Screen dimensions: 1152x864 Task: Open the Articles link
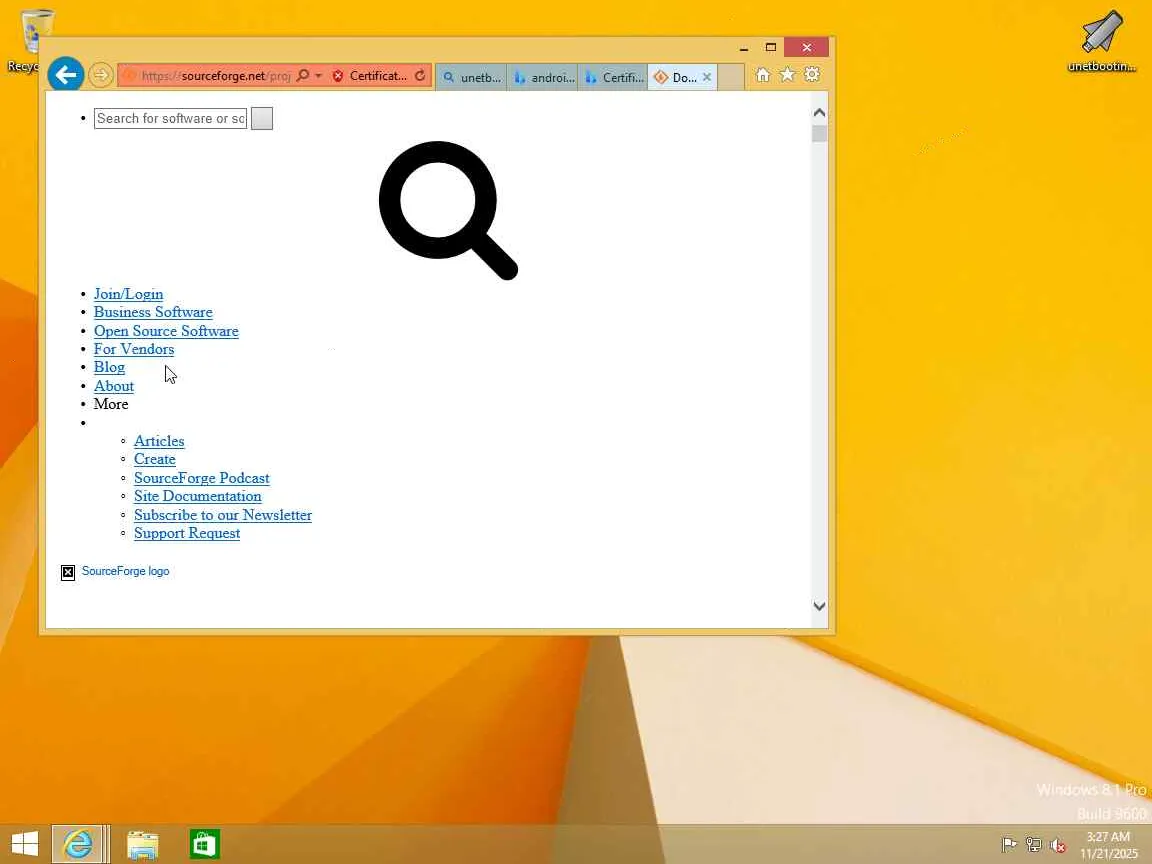(x=159, y=442)
